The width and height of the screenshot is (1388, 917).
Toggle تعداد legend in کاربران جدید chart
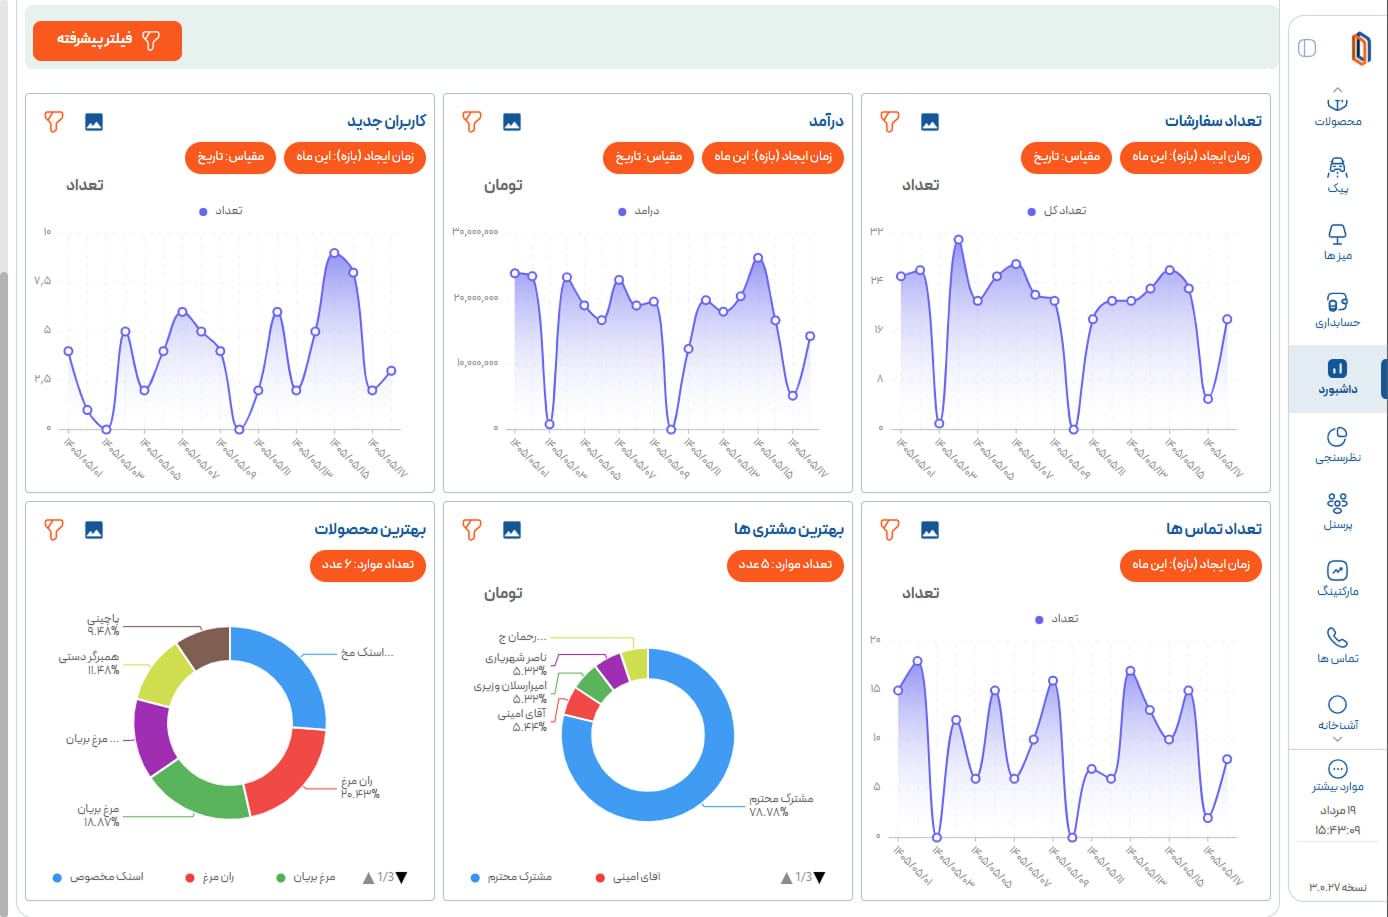[221, 211]
